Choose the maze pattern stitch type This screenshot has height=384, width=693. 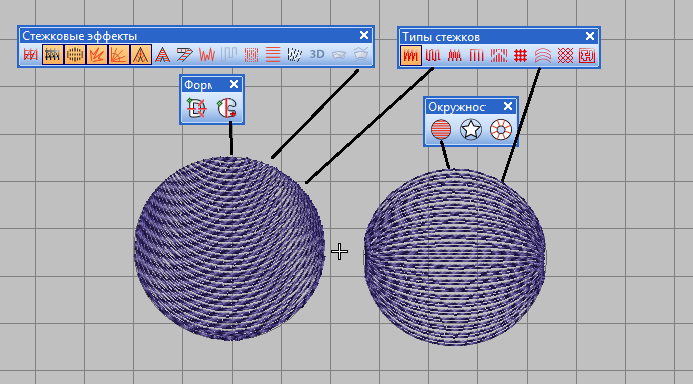[x=587, y=55]
